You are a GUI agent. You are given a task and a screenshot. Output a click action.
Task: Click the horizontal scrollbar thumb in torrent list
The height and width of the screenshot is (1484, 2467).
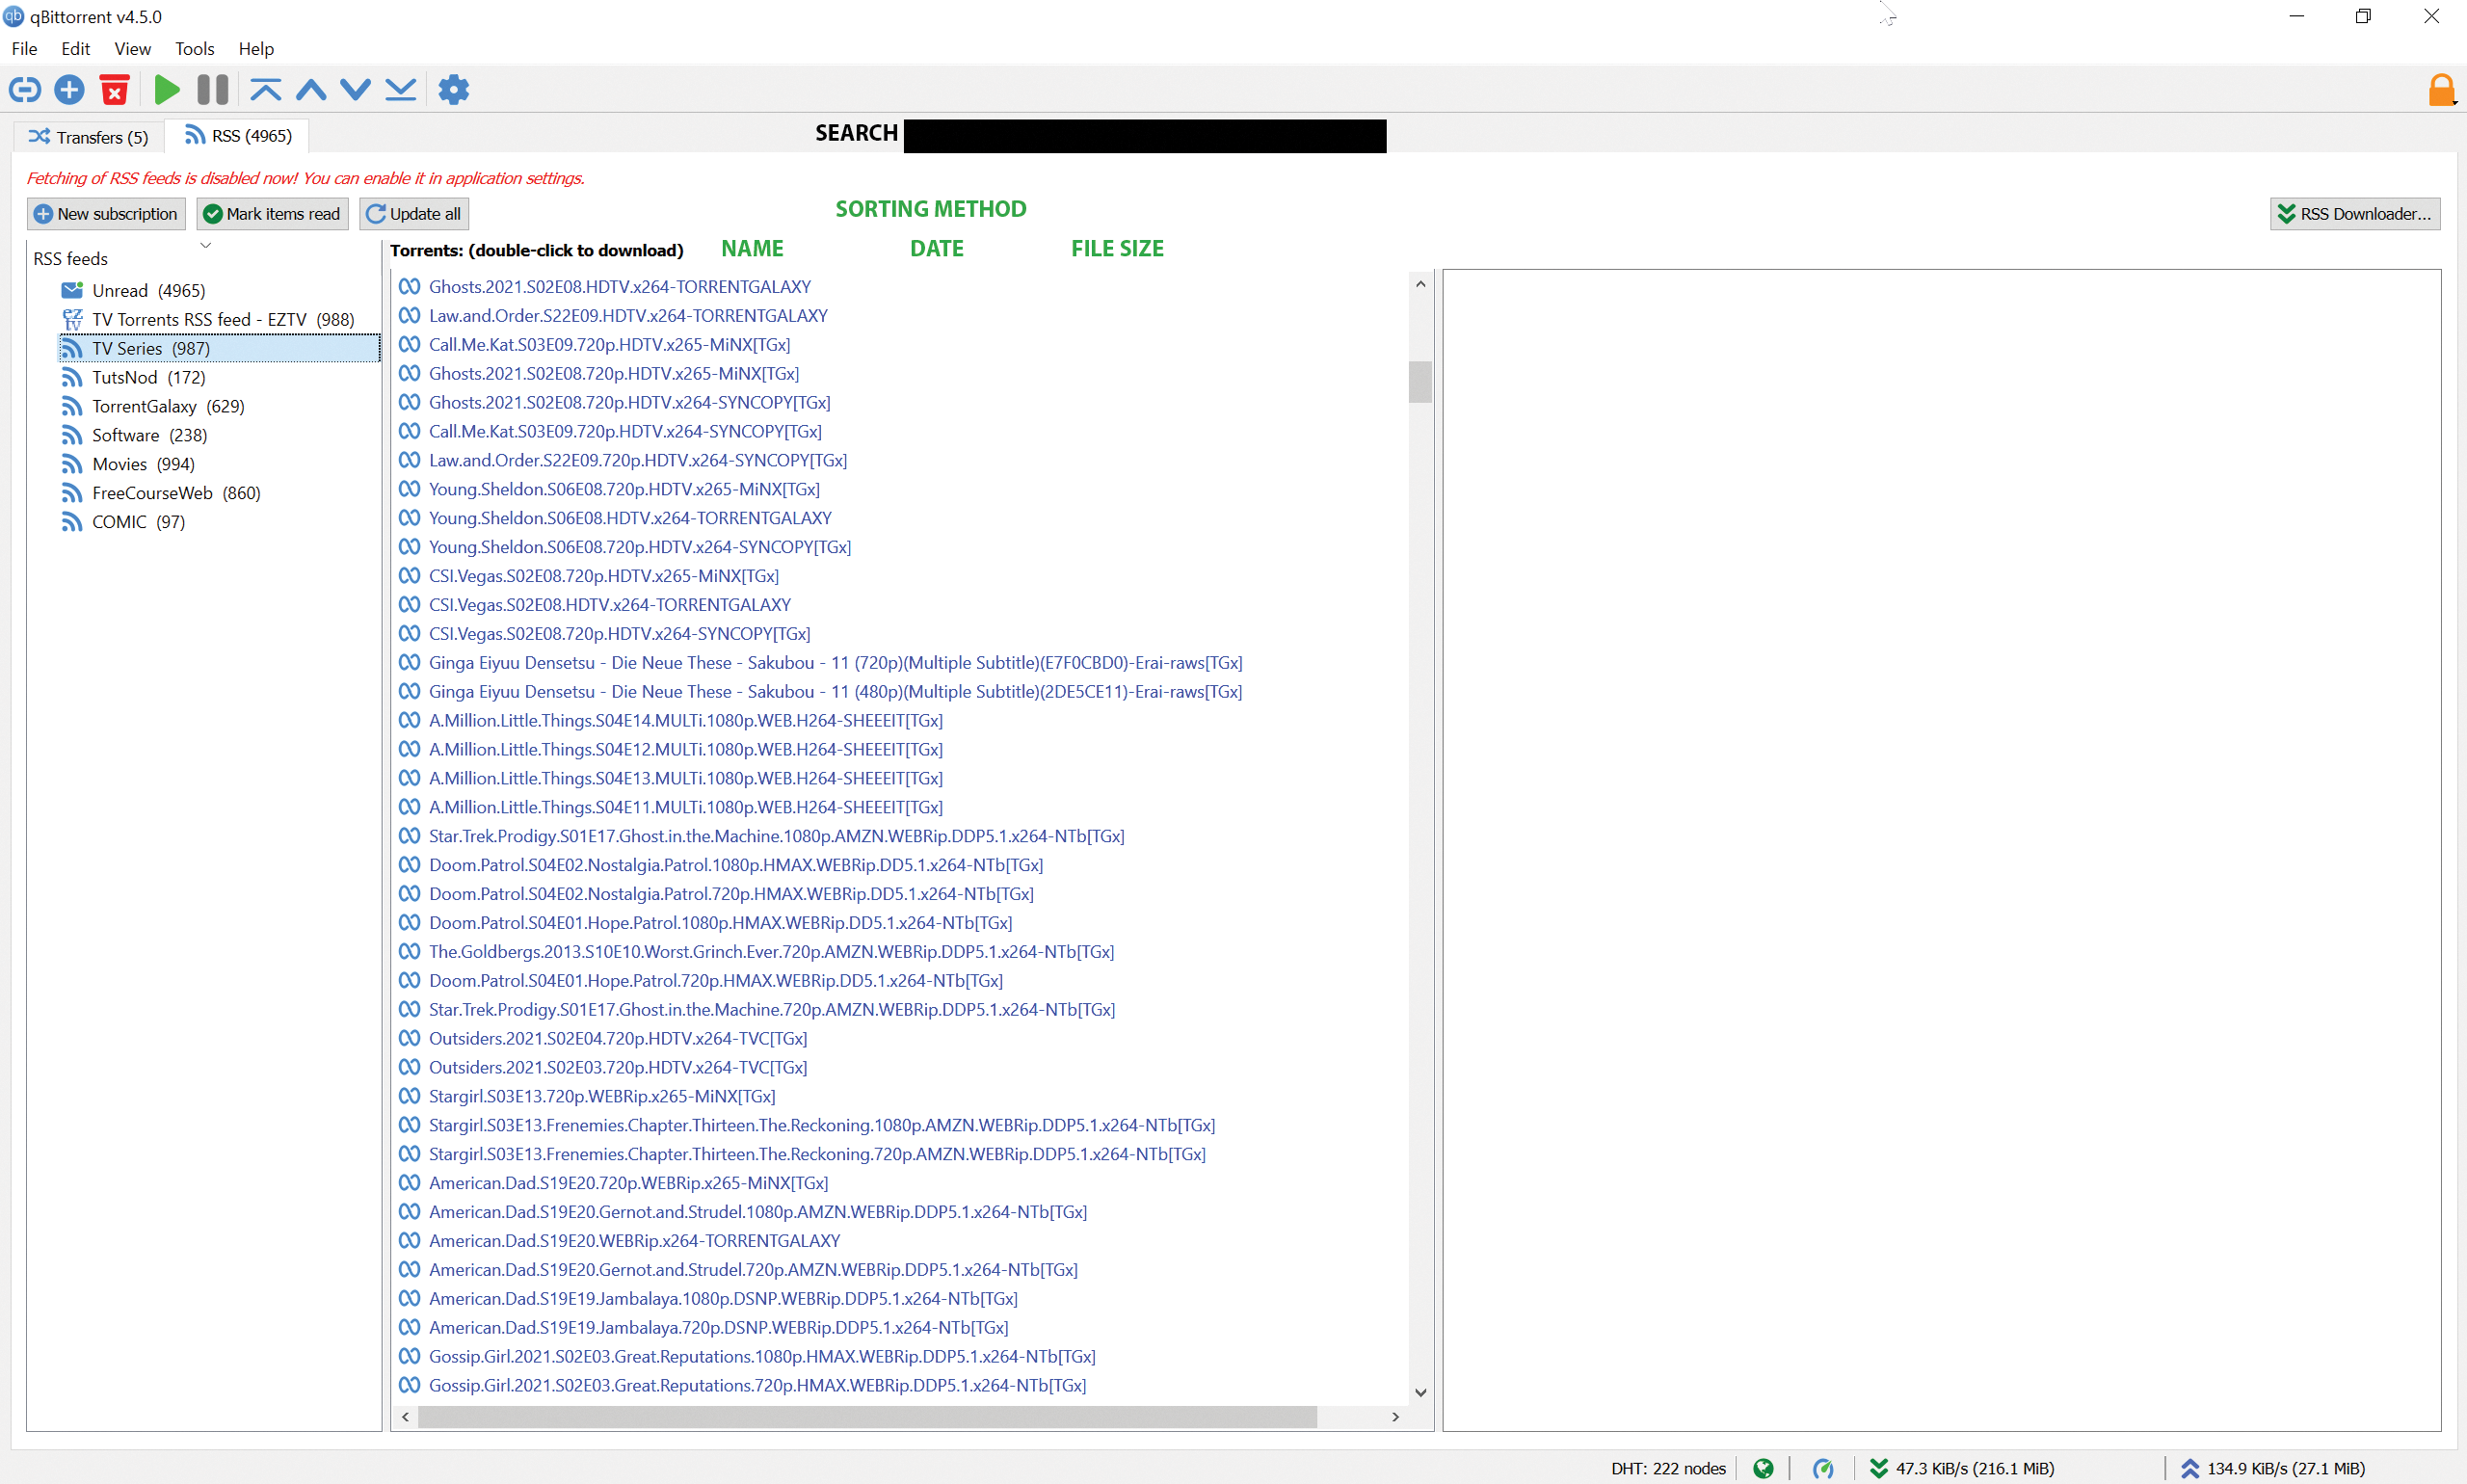pos(867,1417)
